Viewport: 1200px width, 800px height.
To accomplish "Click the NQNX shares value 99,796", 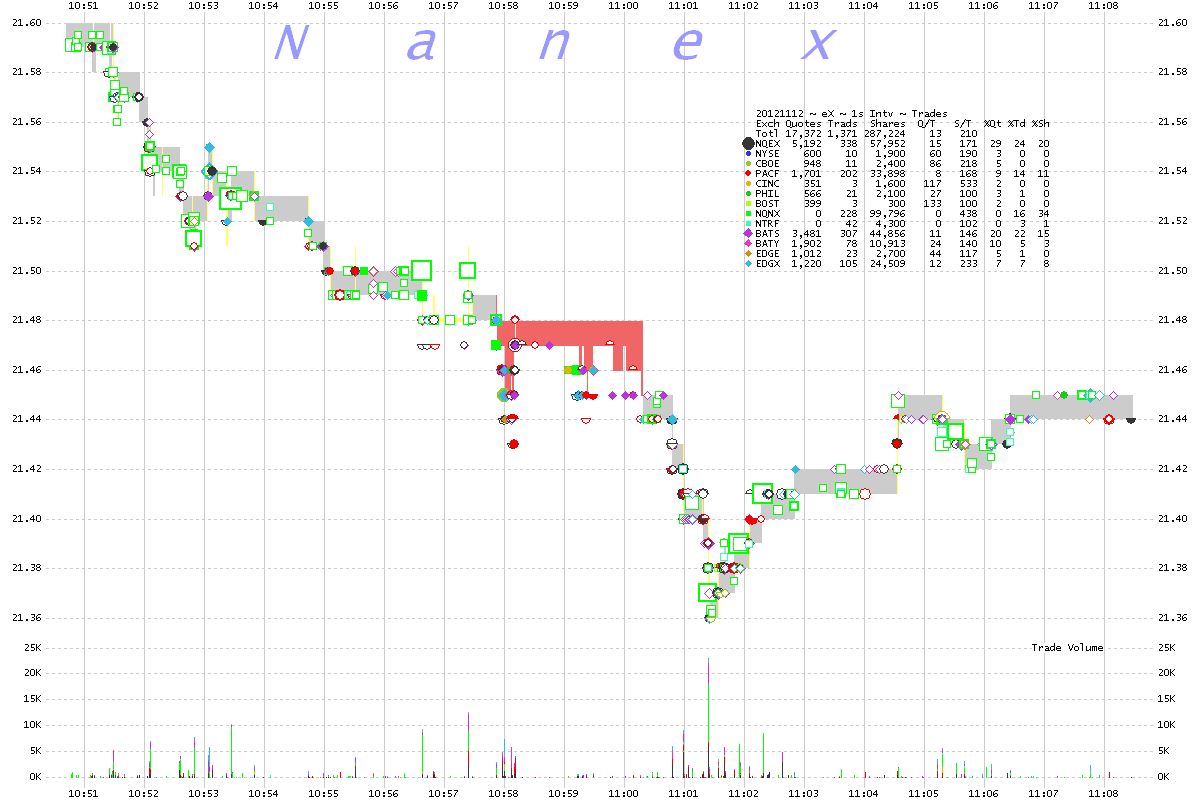I will pyautogui.click(x=887, y=214).
